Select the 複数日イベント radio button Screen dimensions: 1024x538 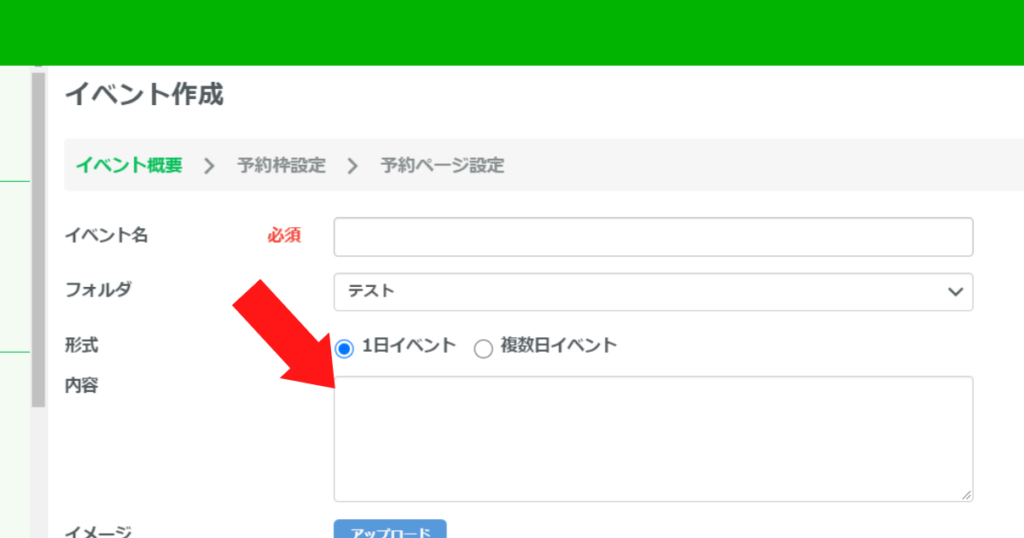pyautogui.click(x=483, y=349)
